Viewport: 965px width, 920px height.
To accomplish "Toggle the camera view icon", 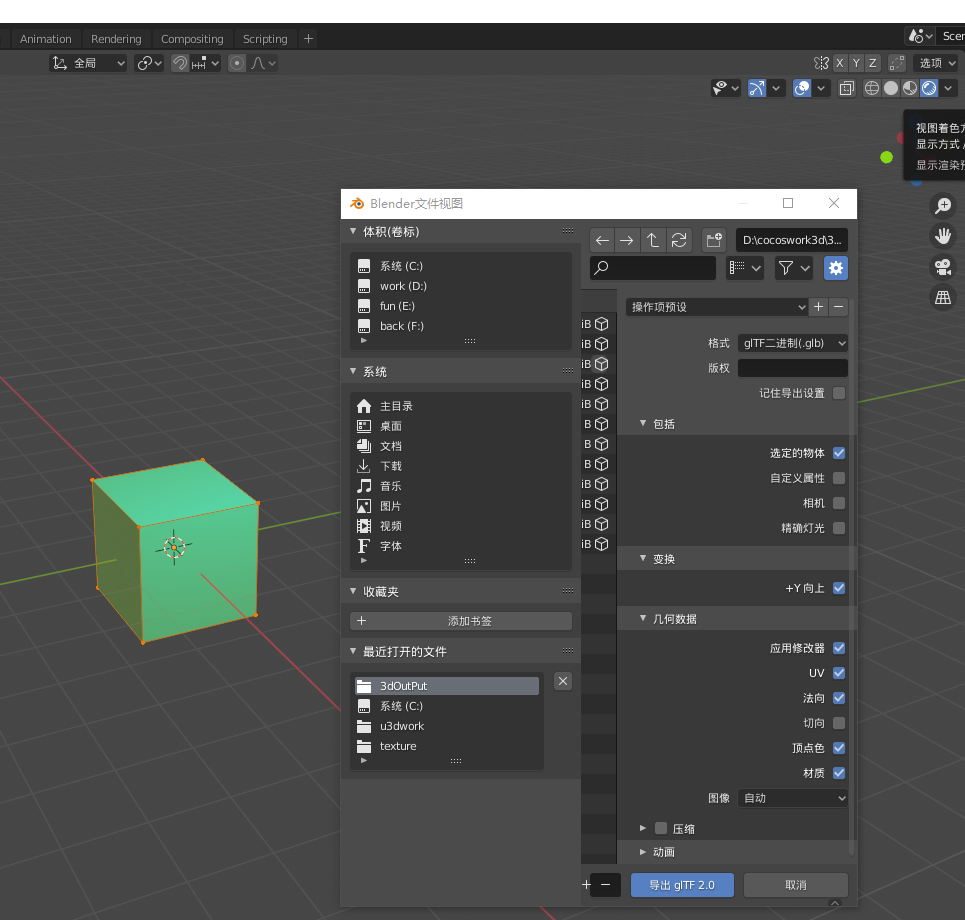I will click(942, 267).
